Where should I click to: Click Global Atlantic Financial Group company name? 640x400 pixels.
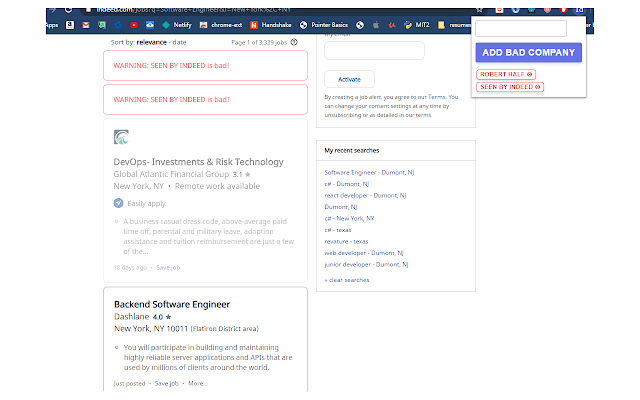coord(171,174)
